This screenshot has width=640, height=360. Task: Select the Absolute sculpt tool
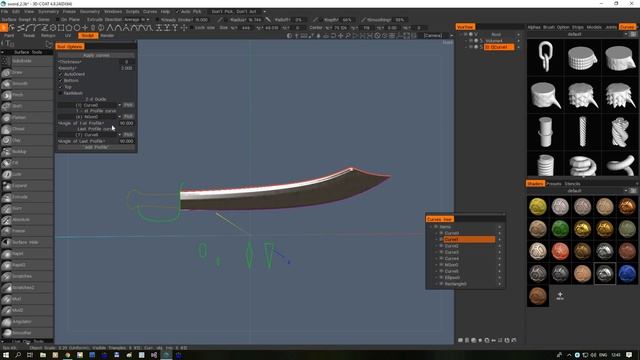(27, 220)
